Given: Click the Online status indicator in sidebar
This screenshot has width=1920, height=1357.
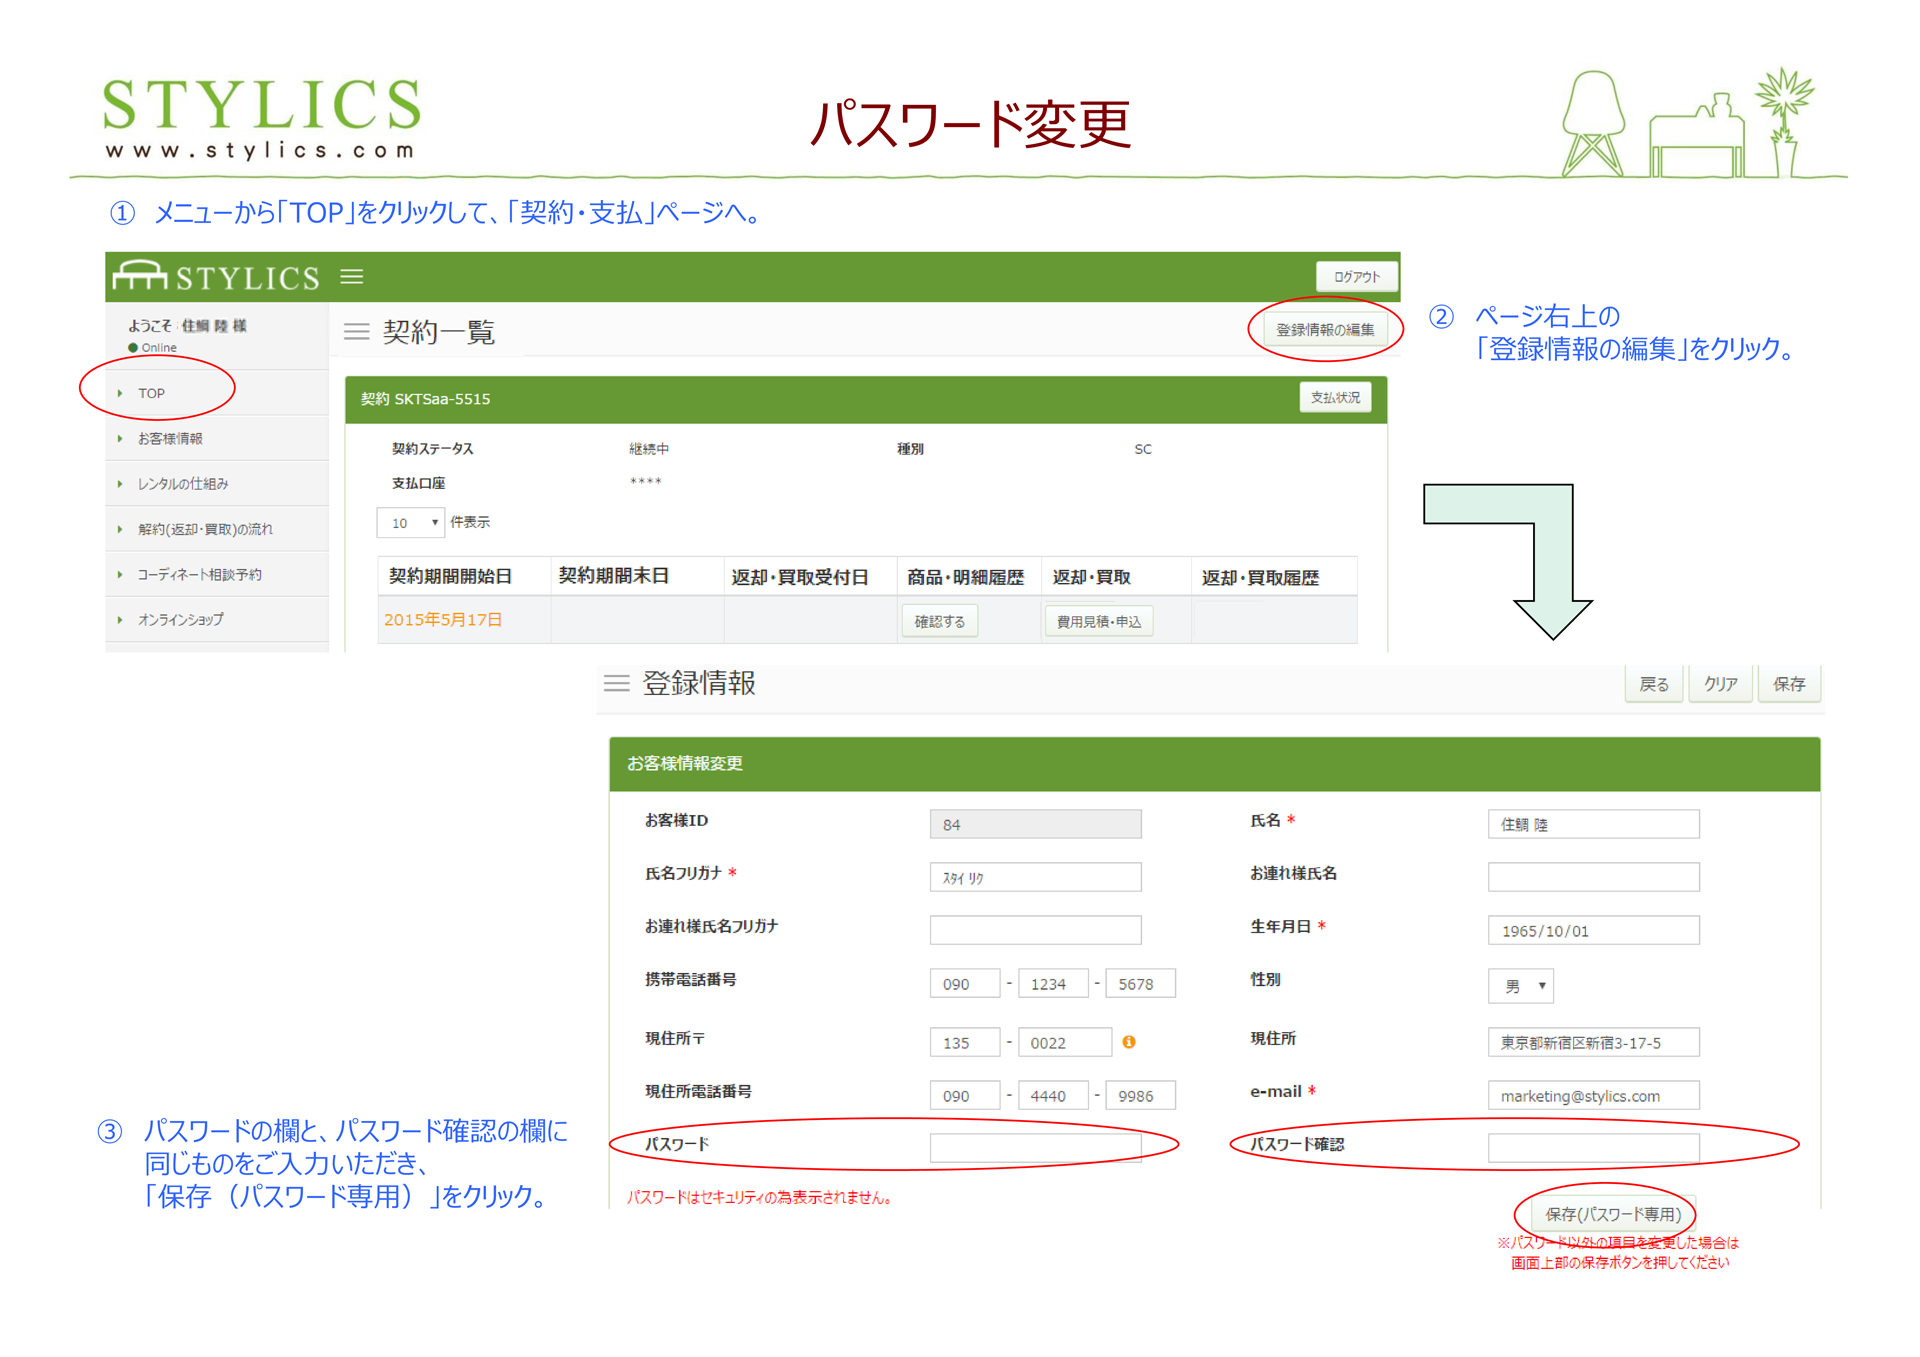Looking at the screenshot, I should pos(152,347).
